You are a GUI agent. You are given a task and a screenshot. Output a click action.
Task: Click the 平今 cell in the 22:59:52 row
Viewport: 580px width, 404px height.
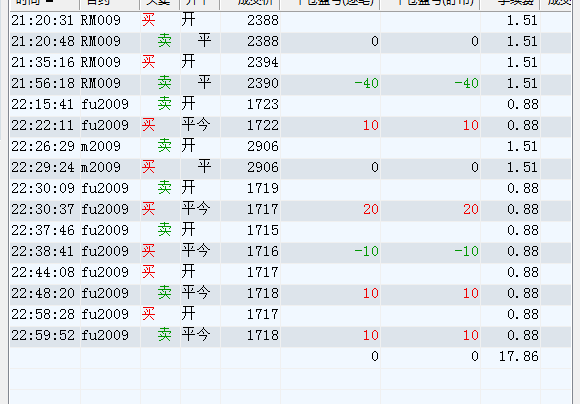click(x=196, y=335)
